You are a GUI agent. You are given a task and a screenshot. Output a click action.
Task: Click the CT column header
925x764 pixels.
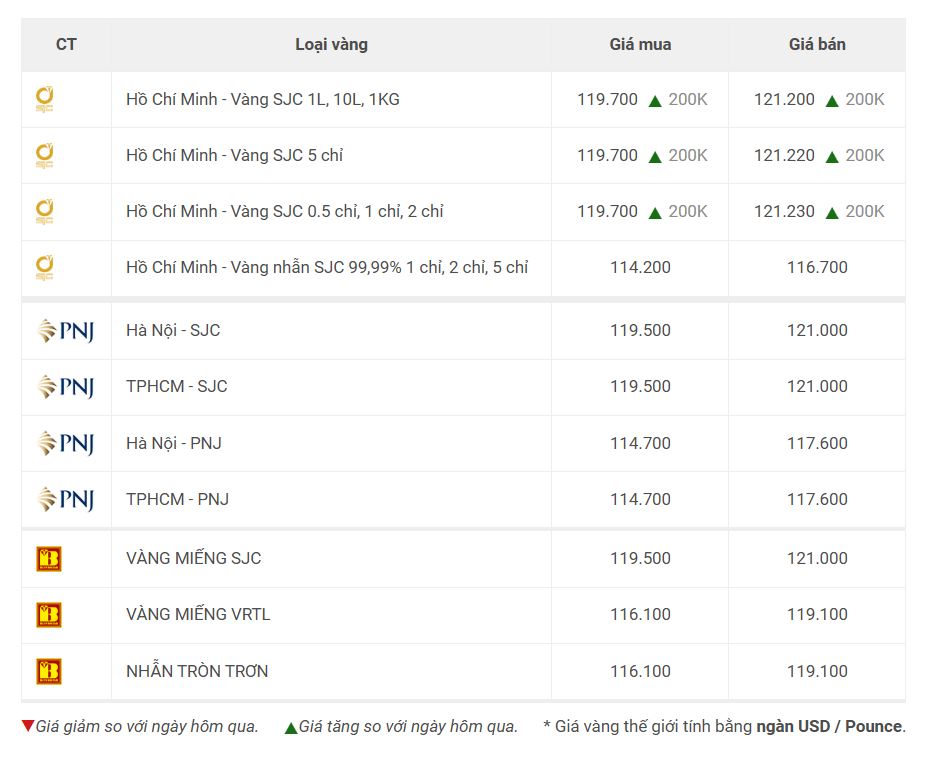pyautogui.click(x=66, y=44)
